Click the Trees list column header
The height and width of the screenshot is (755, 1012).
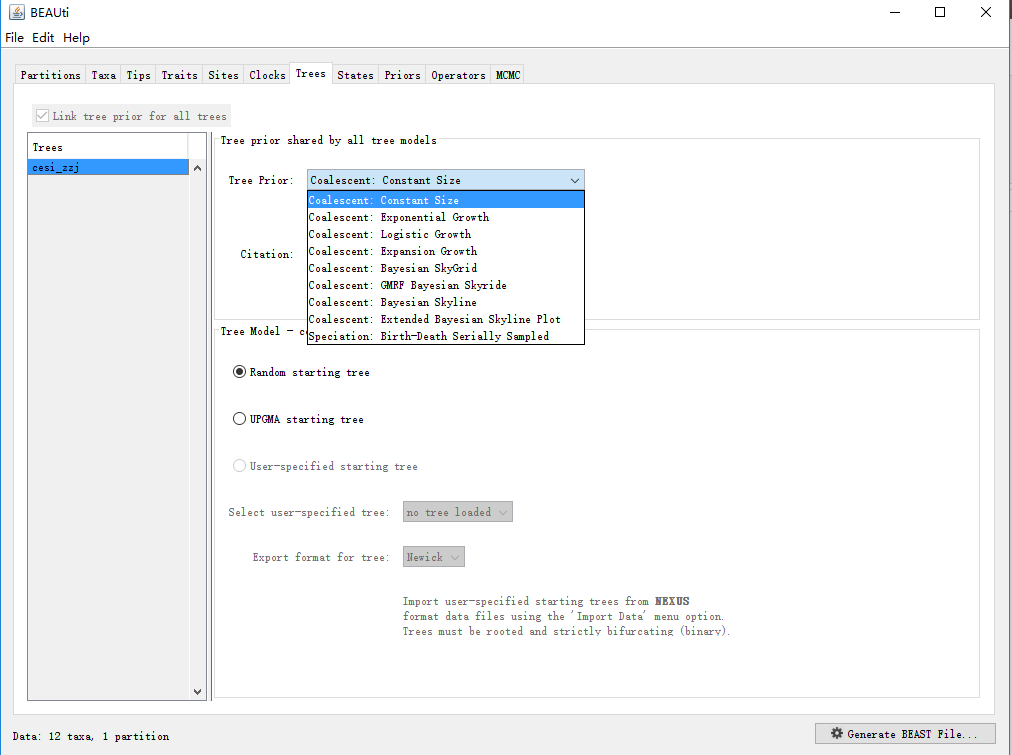pyautogui.click(x=108, y=147)
